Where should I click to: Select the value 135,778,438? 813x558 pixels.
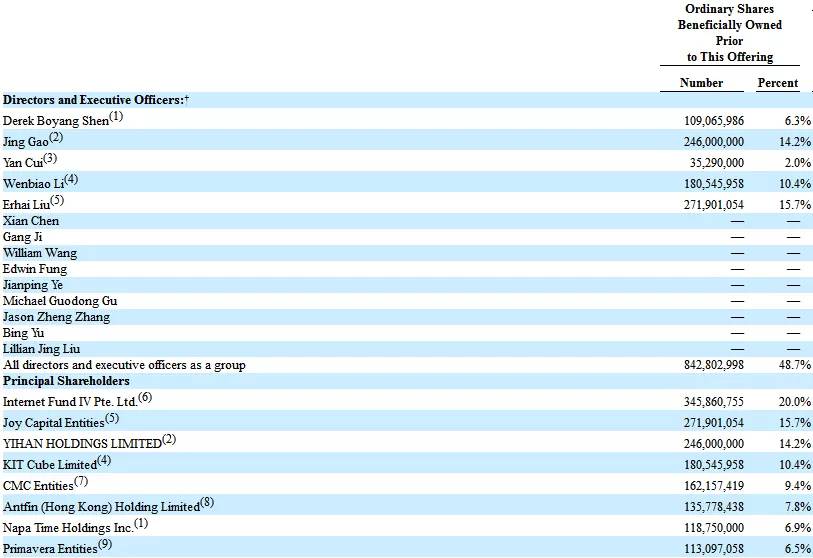(713, 507)
